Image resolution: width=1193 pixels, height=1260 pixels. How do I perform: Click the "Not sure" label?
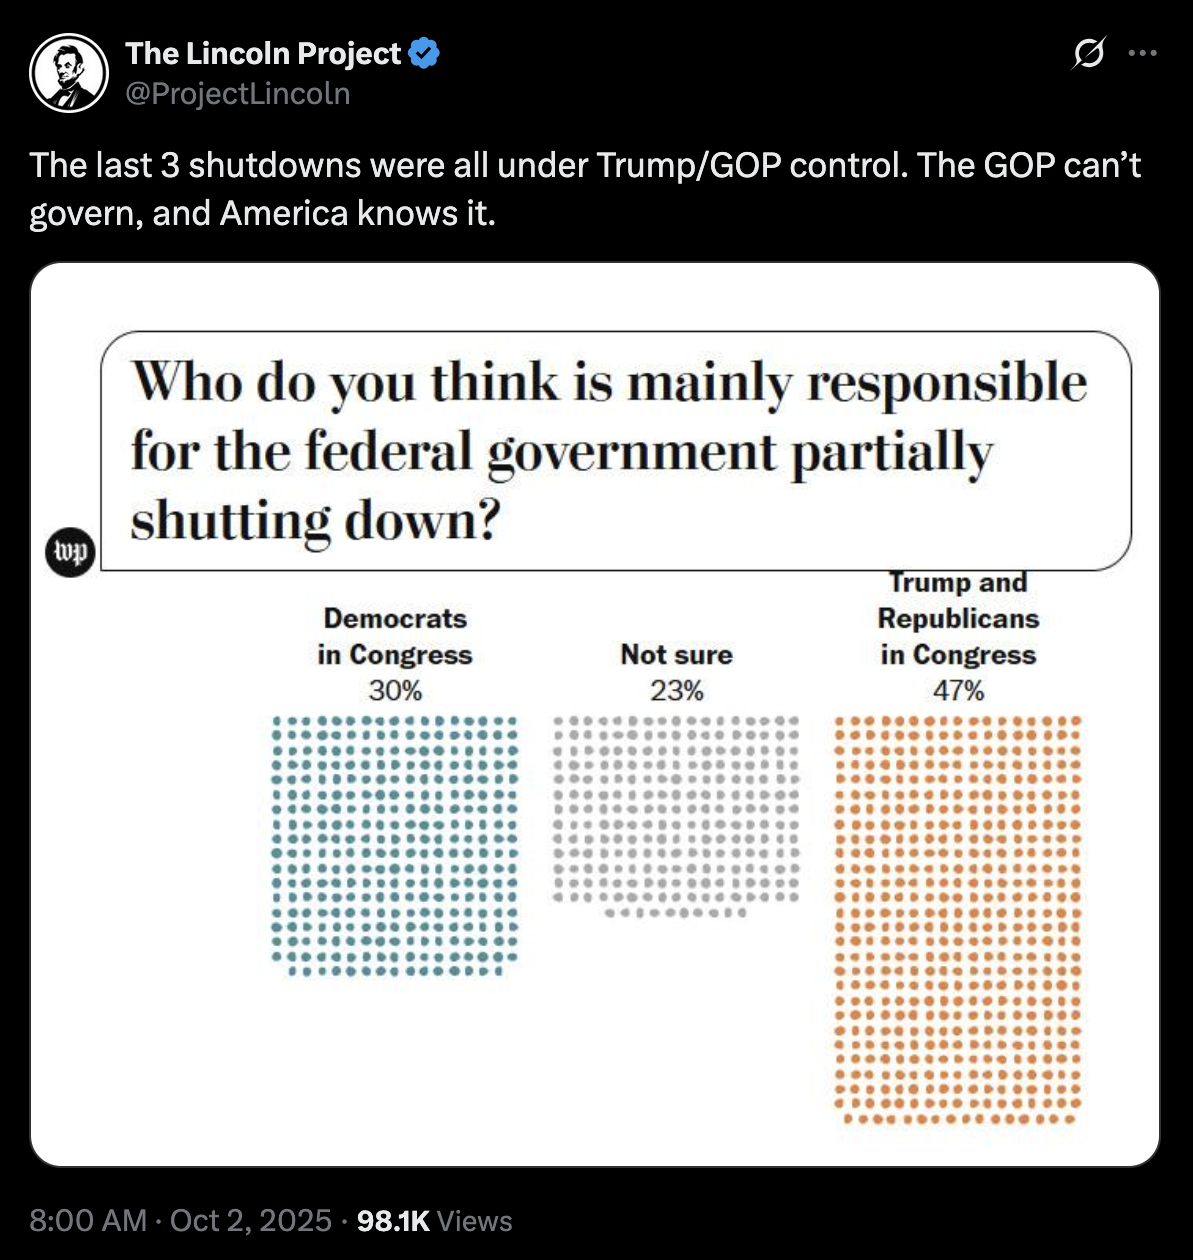(x=677, y=655)
